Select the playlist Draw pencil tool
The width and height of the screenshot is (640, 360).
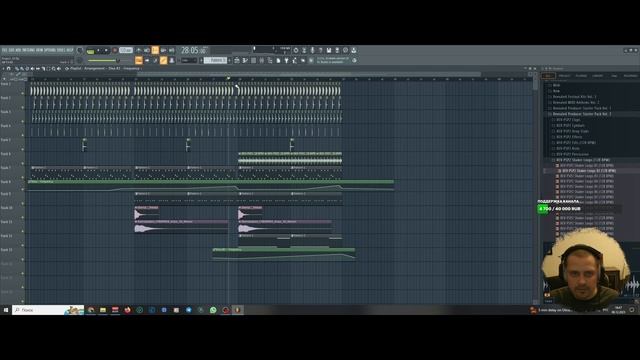click(x=17, y=69)
